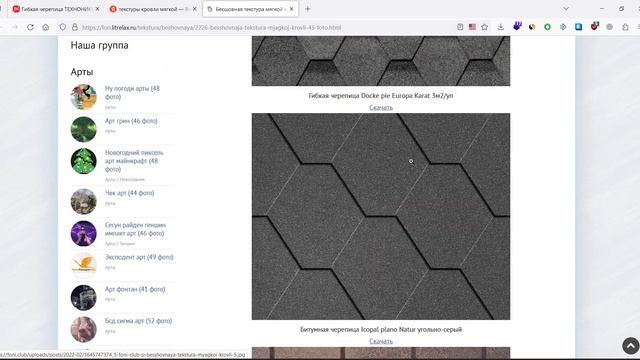Go forward to the next page
This screenshot has height=360, width=640.
pos(15,27)
